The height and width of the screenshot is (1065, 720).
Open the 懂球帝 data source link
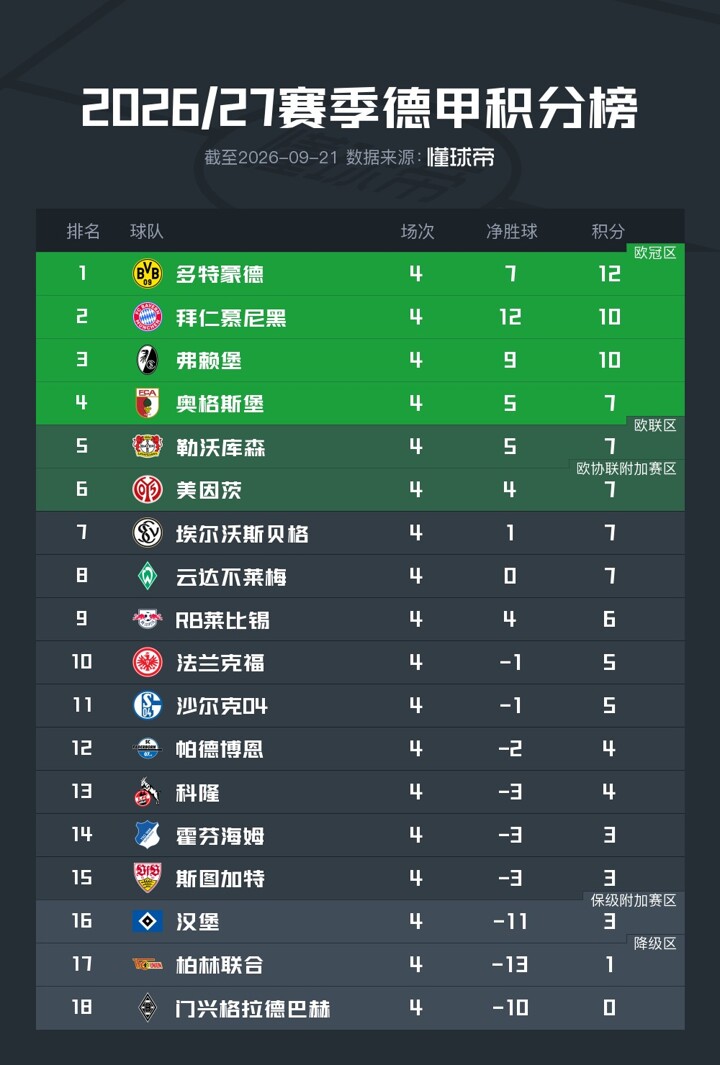[x=461, y=158]
